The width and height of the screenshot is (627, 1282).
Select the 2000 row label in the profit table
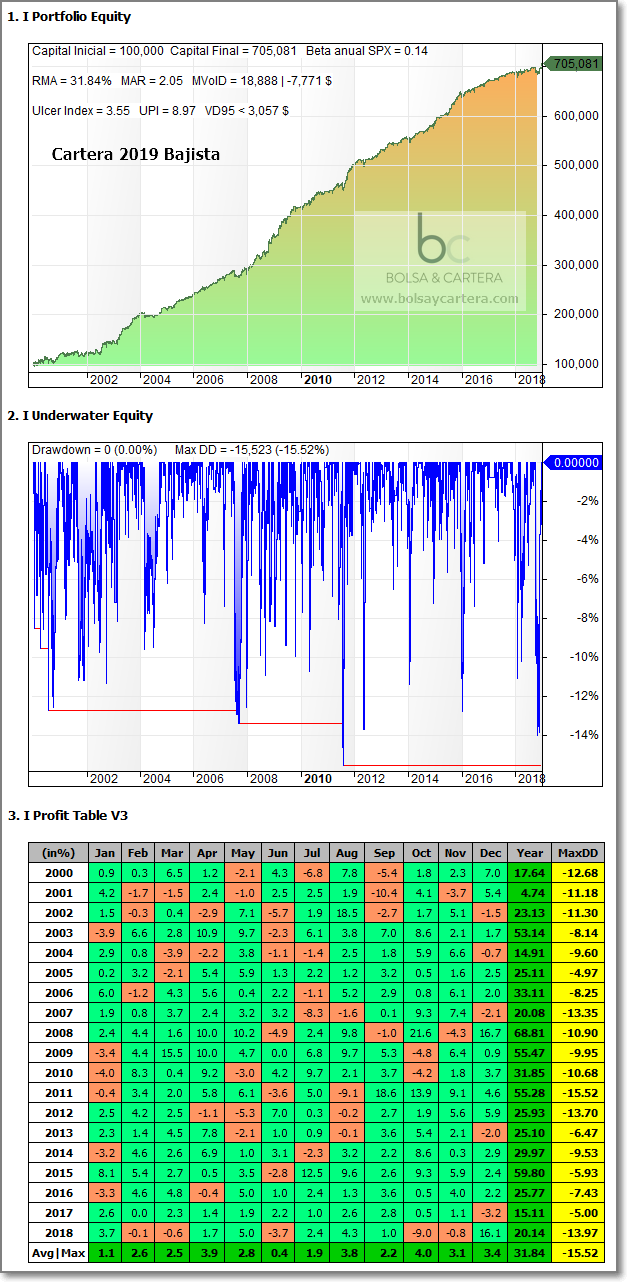coord(57,872)
